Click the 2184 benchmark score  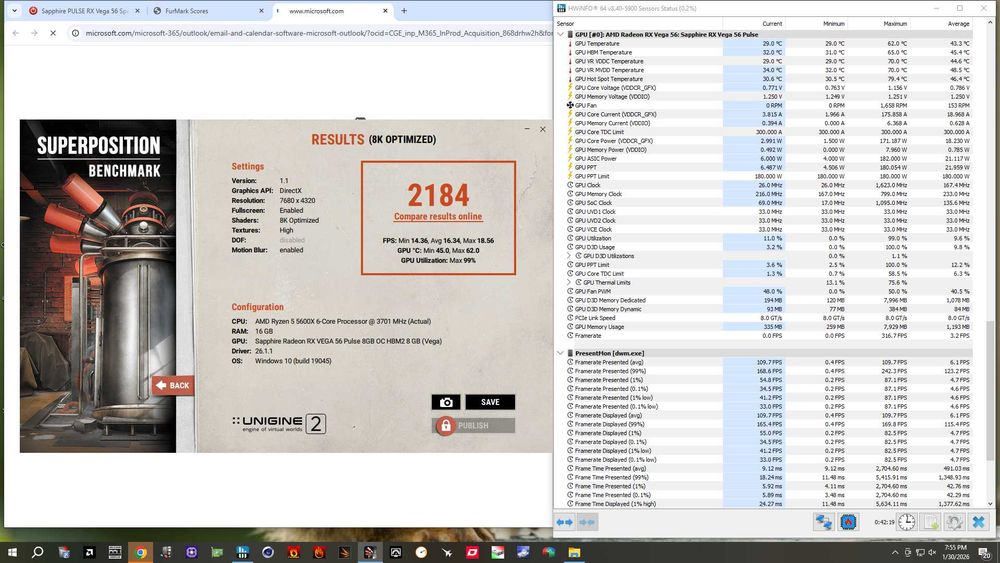(438, 195)
